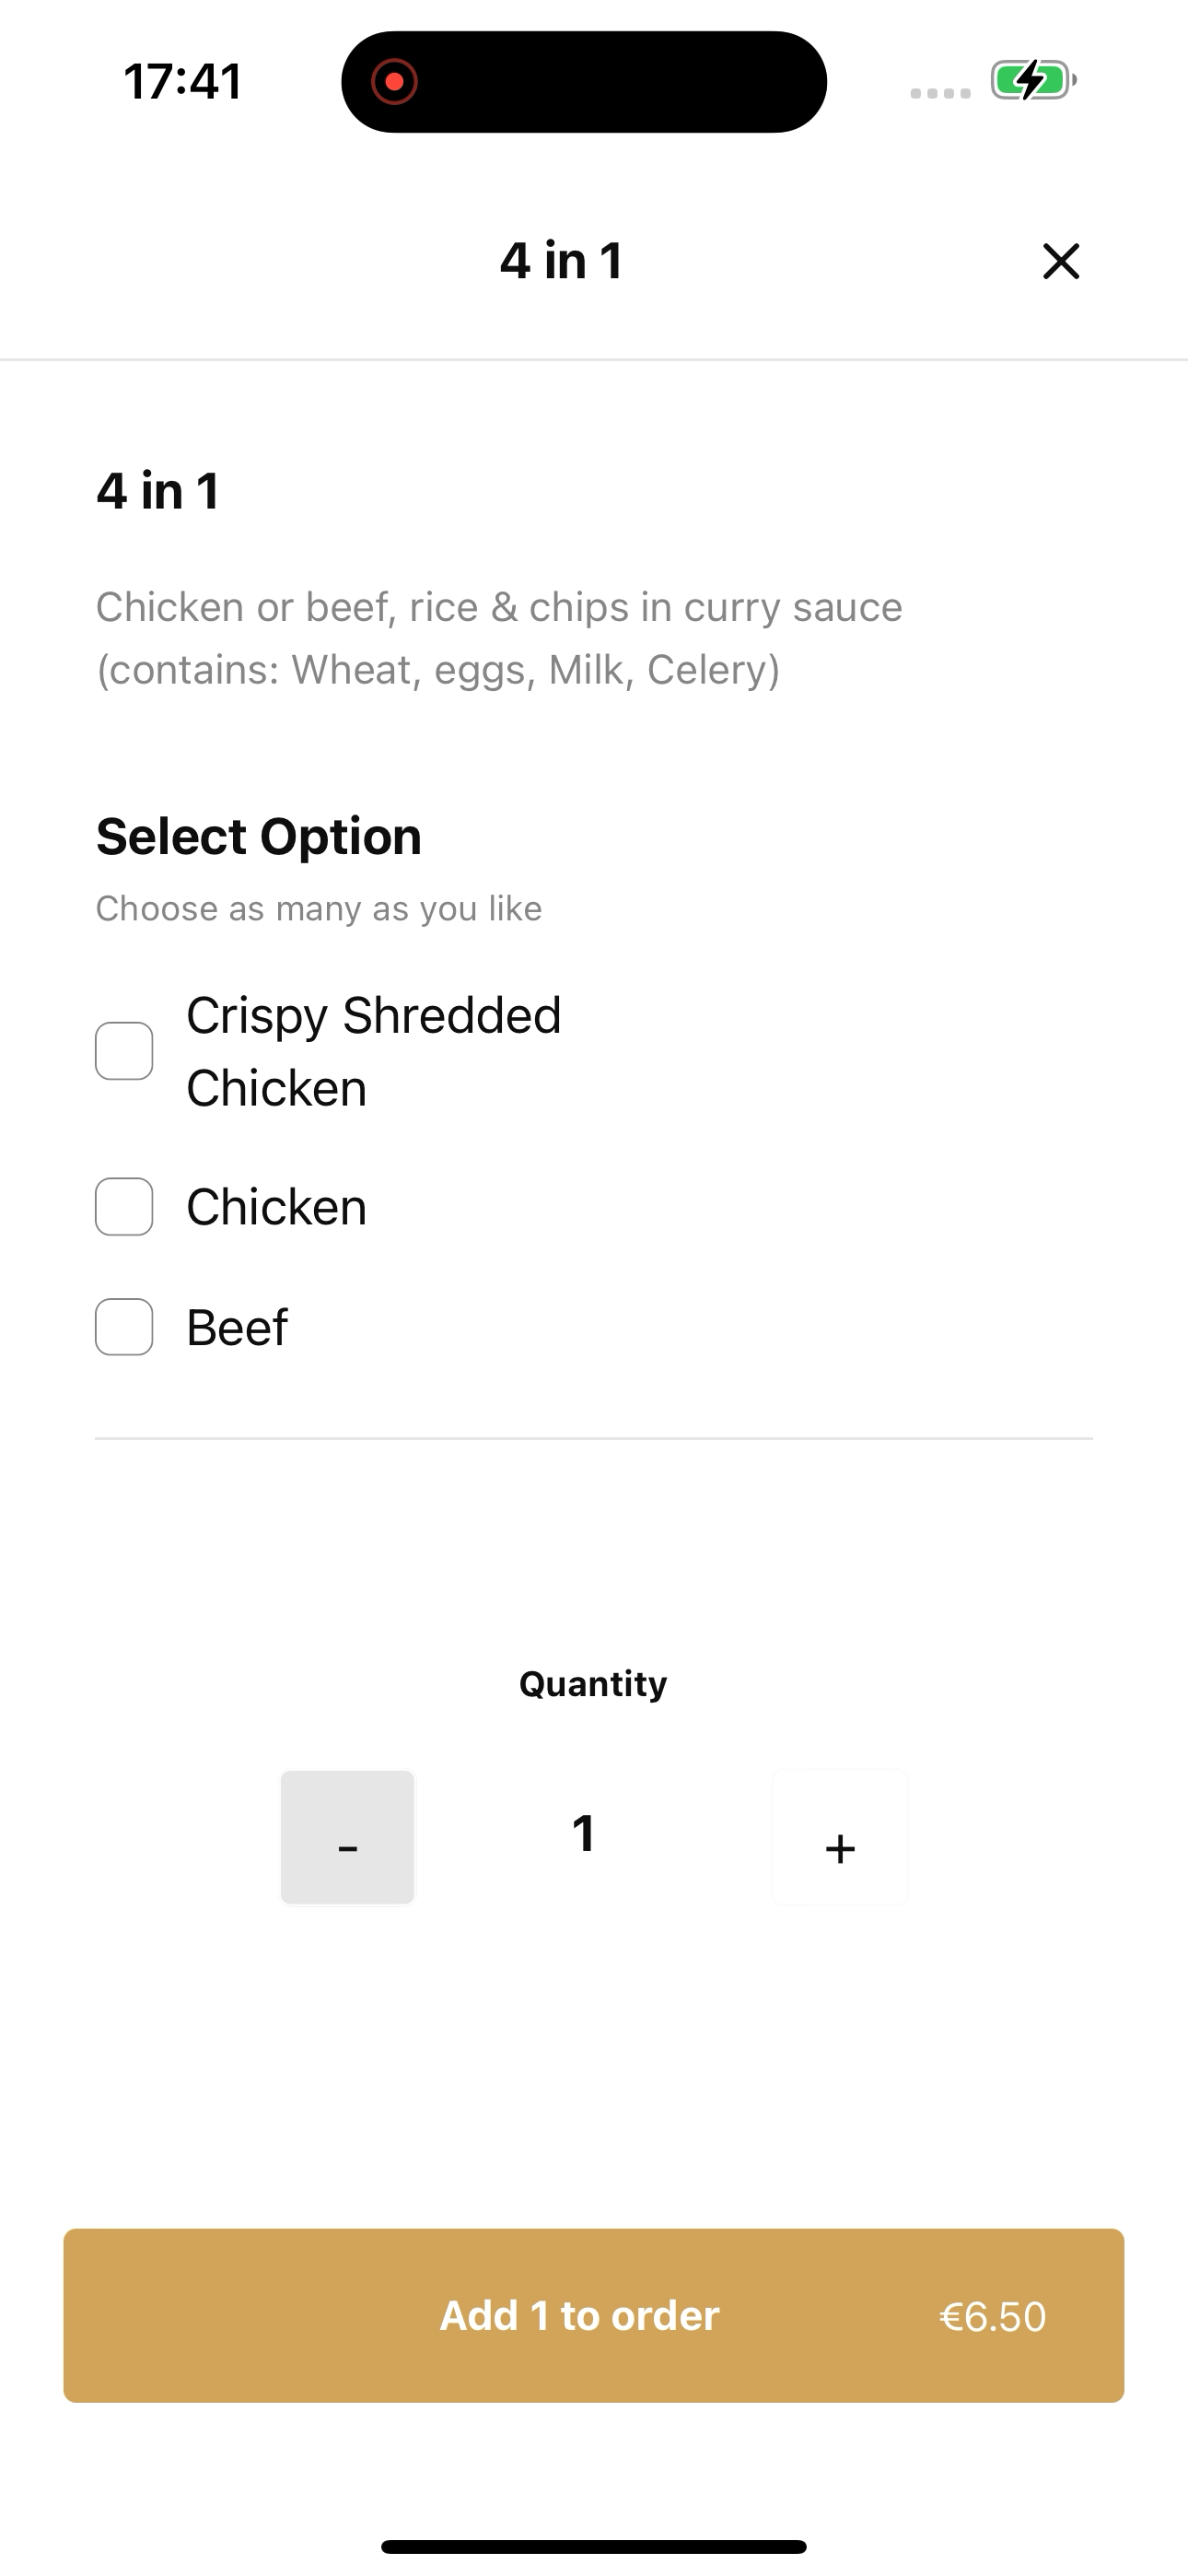Screen dimensions: 1188x2576
Task: Decrease quantity with the minus button
Action: pyautogui.click(x=347, y=1838)
